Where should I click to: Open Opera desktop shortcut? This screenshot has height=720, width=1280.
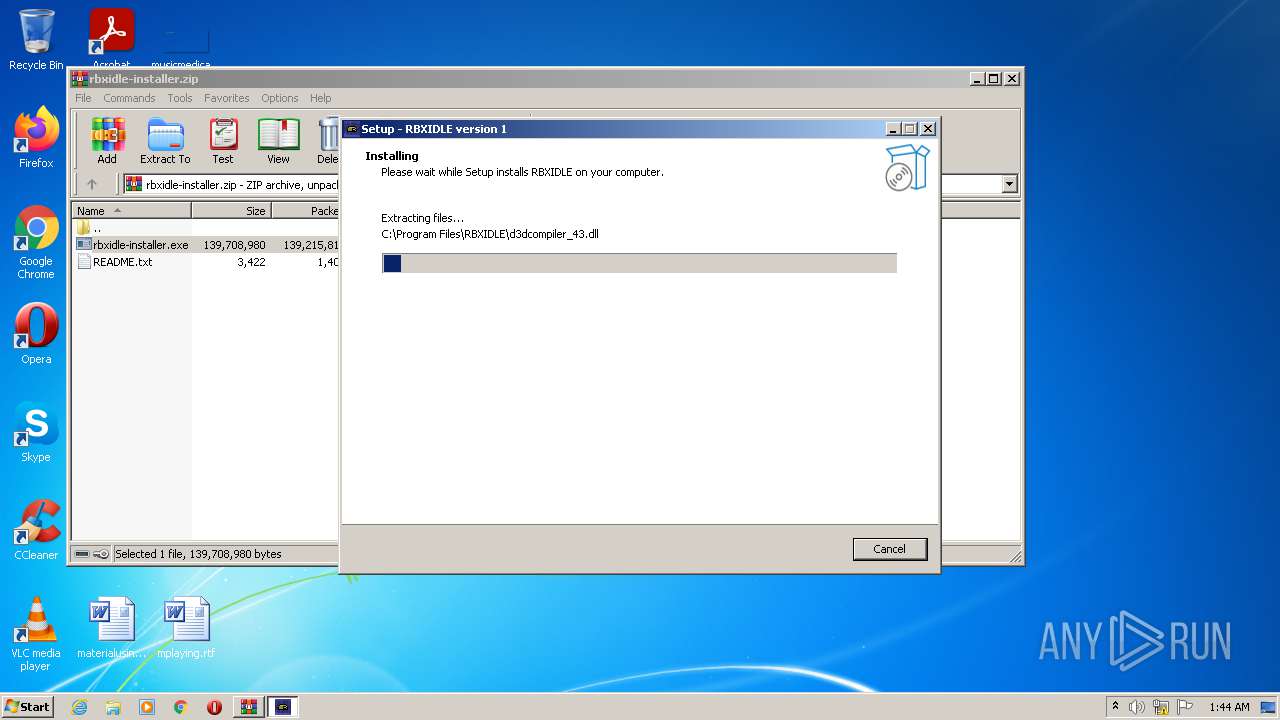(36, 334)
